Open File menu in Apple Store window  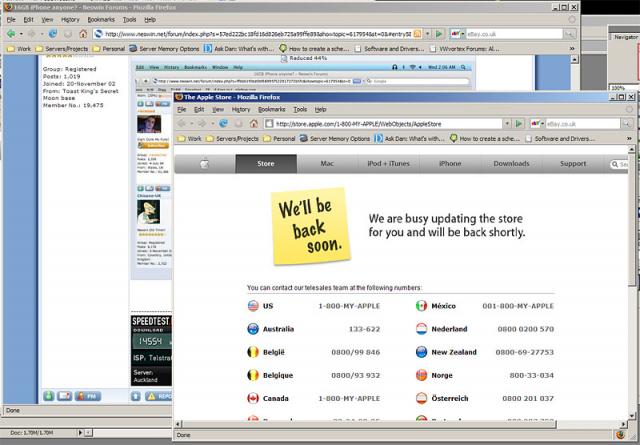[x=182, y=109]
